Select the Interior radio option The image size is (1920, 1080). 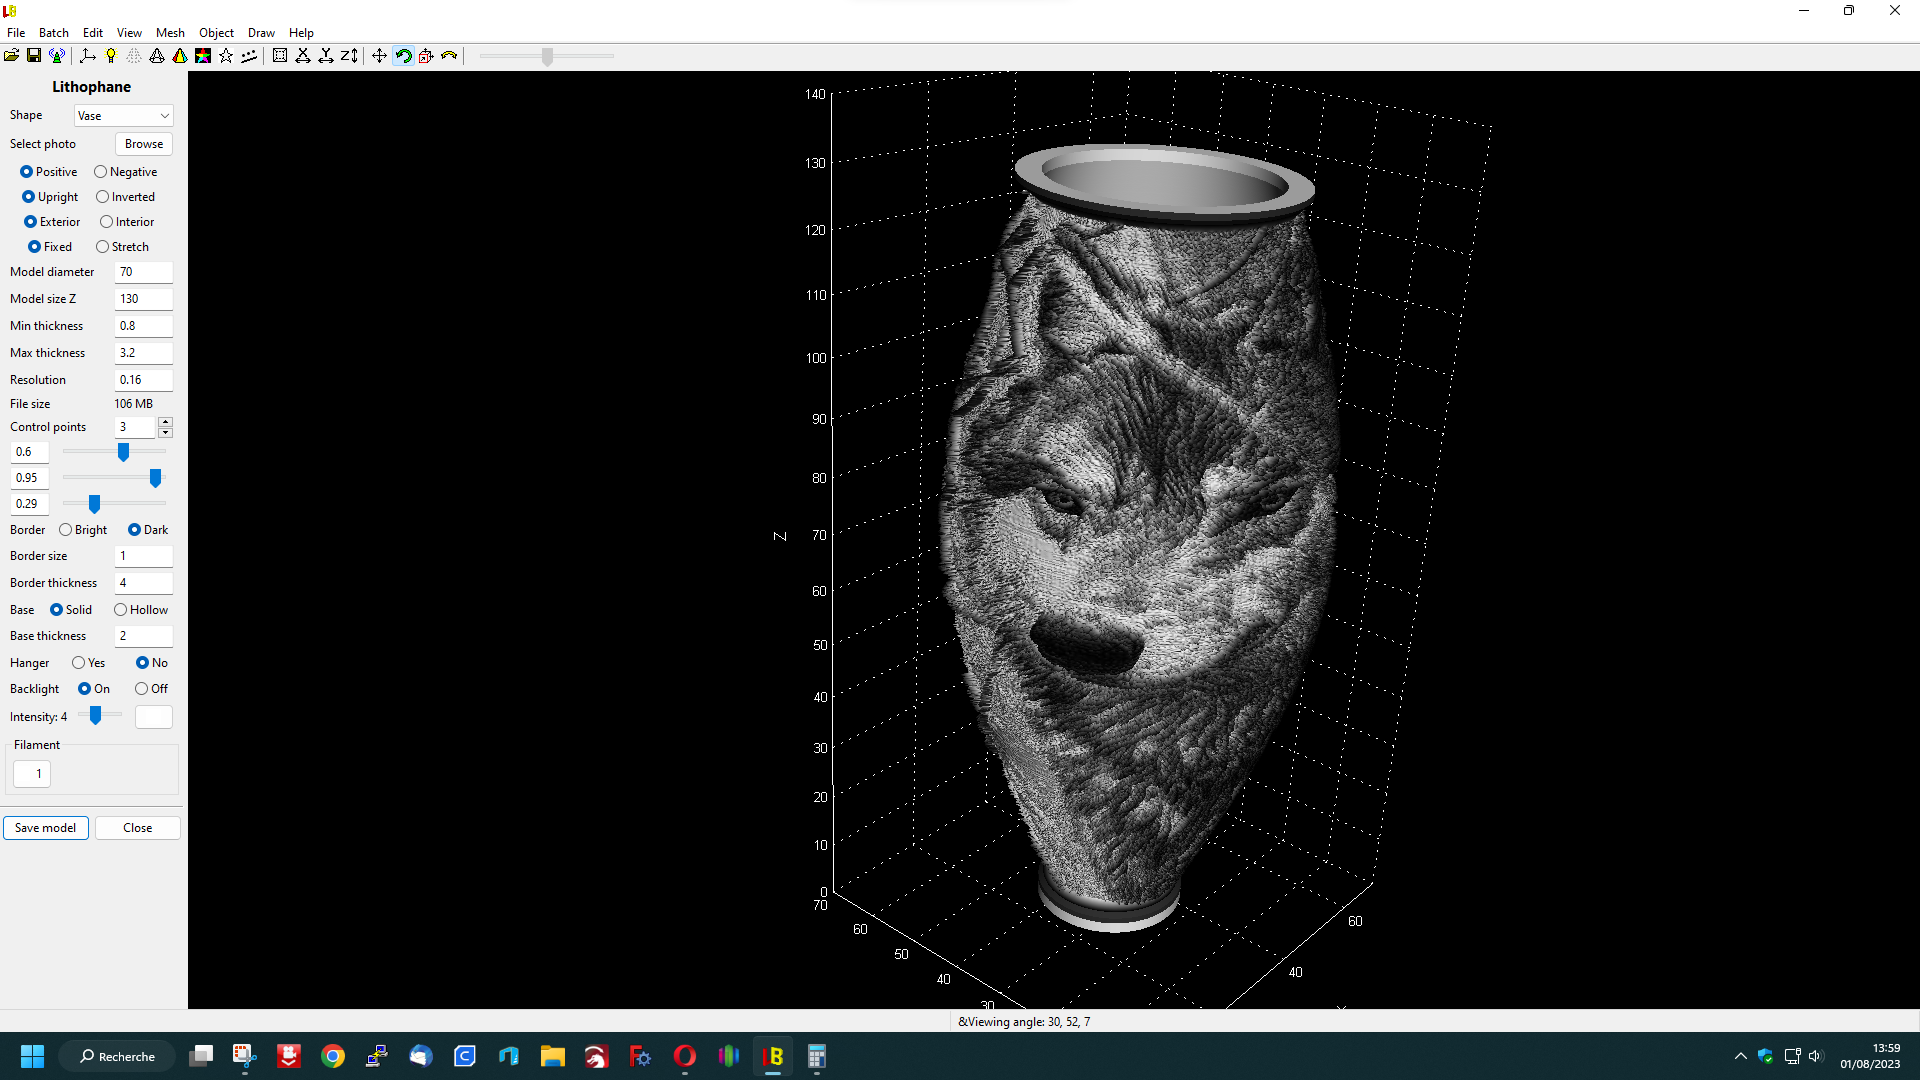pos(107,222)
